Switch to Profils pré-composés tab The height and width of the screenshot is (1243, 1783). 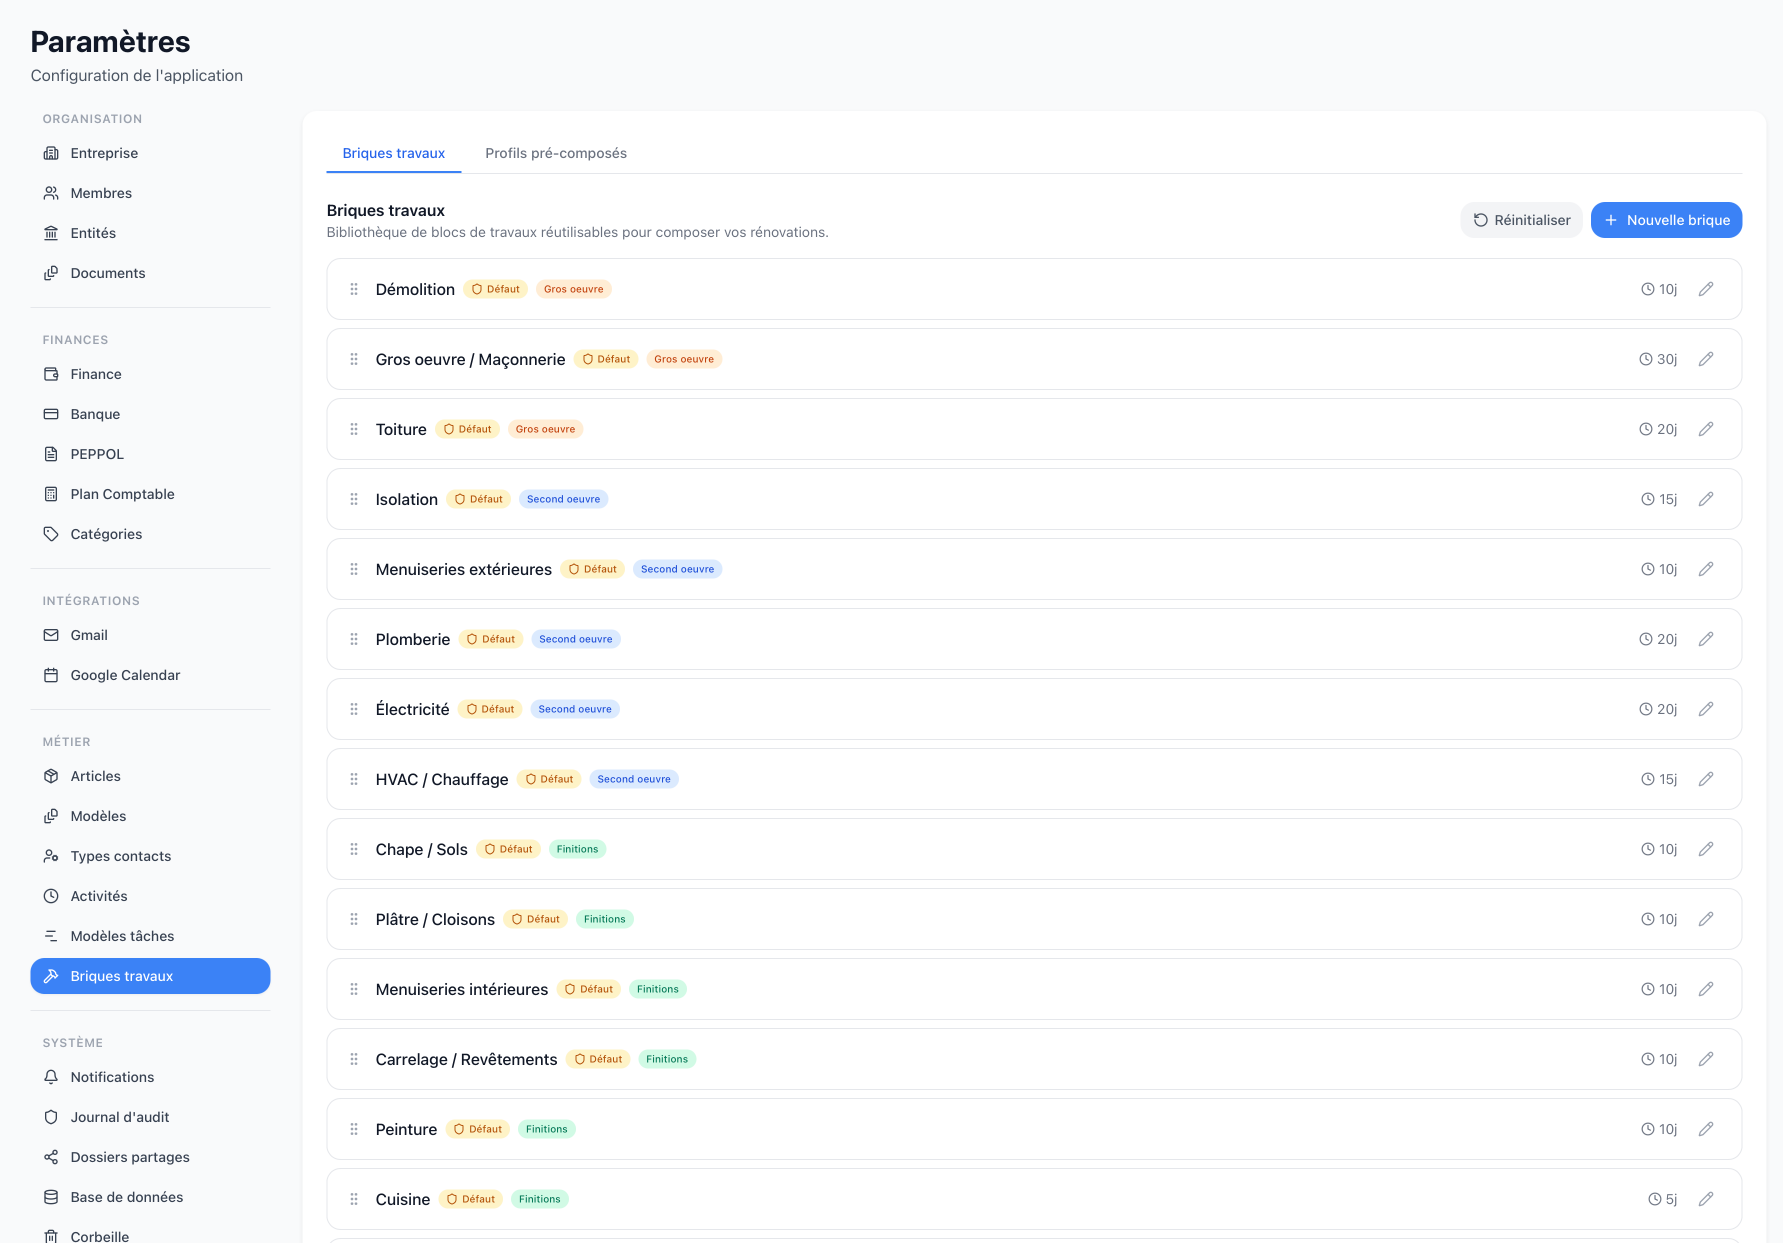[x=556, y=153]
